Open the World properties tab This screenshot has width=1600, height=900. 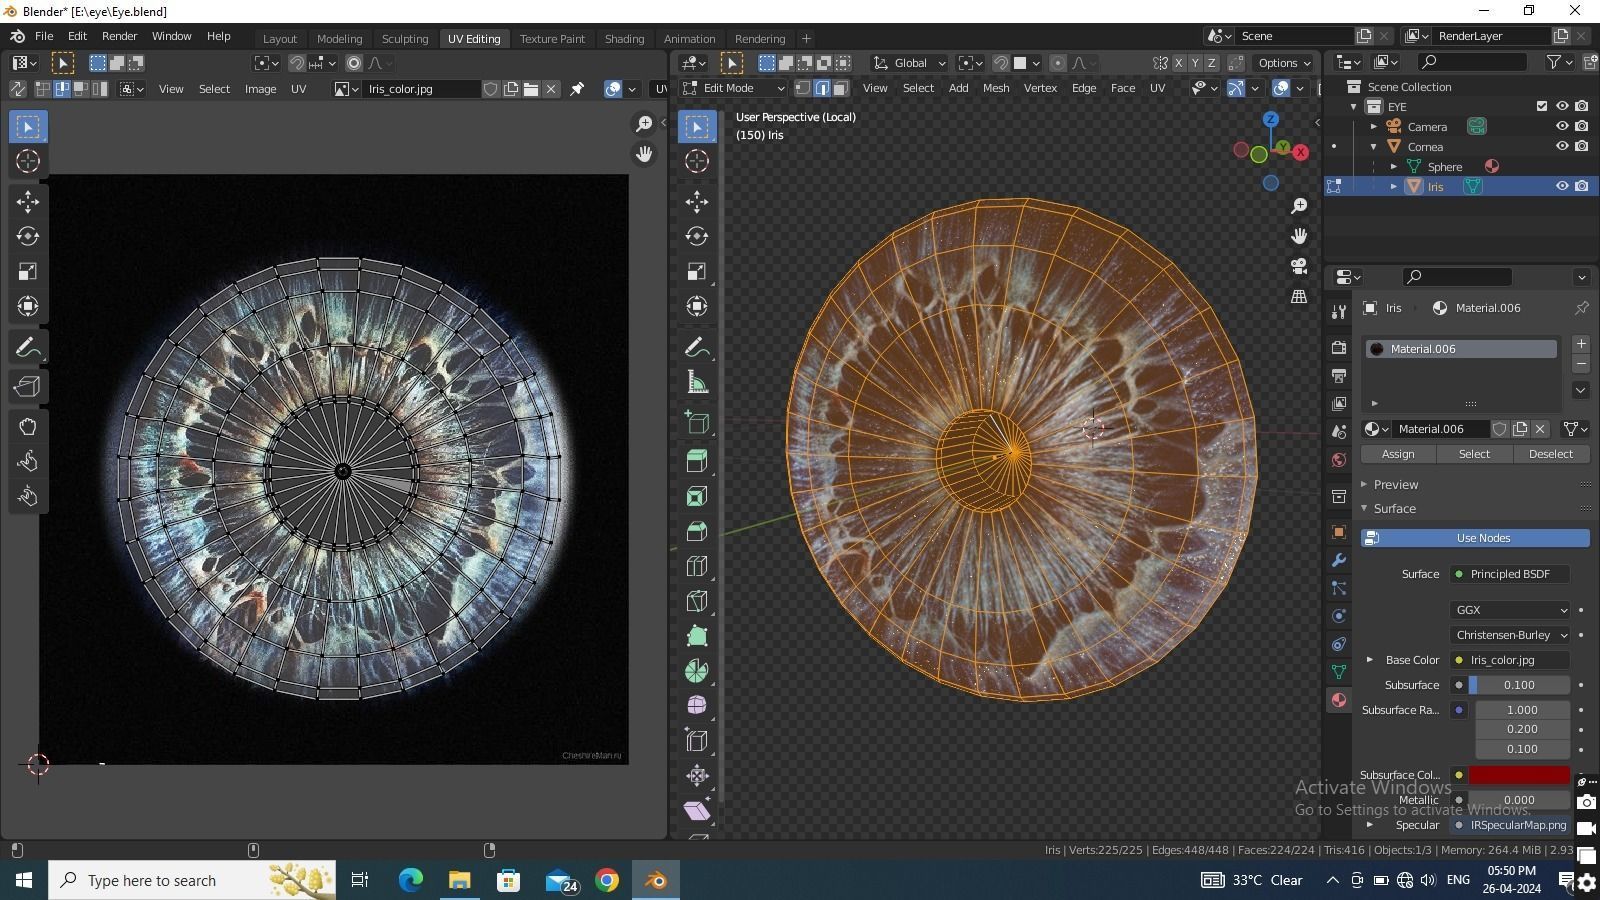(x=1339, y=460)
